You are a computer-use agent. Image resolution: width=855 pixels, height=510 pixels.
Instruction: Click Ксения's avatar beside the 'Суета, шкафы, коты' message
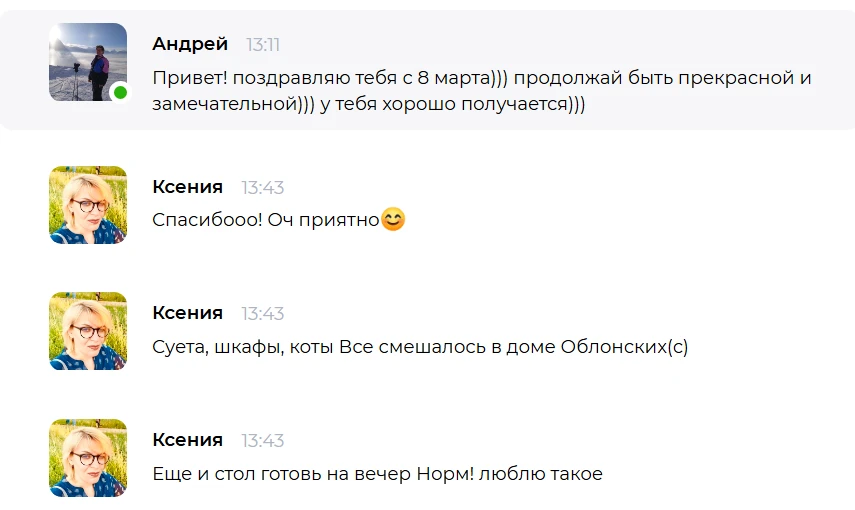click(x=88, y=331)
